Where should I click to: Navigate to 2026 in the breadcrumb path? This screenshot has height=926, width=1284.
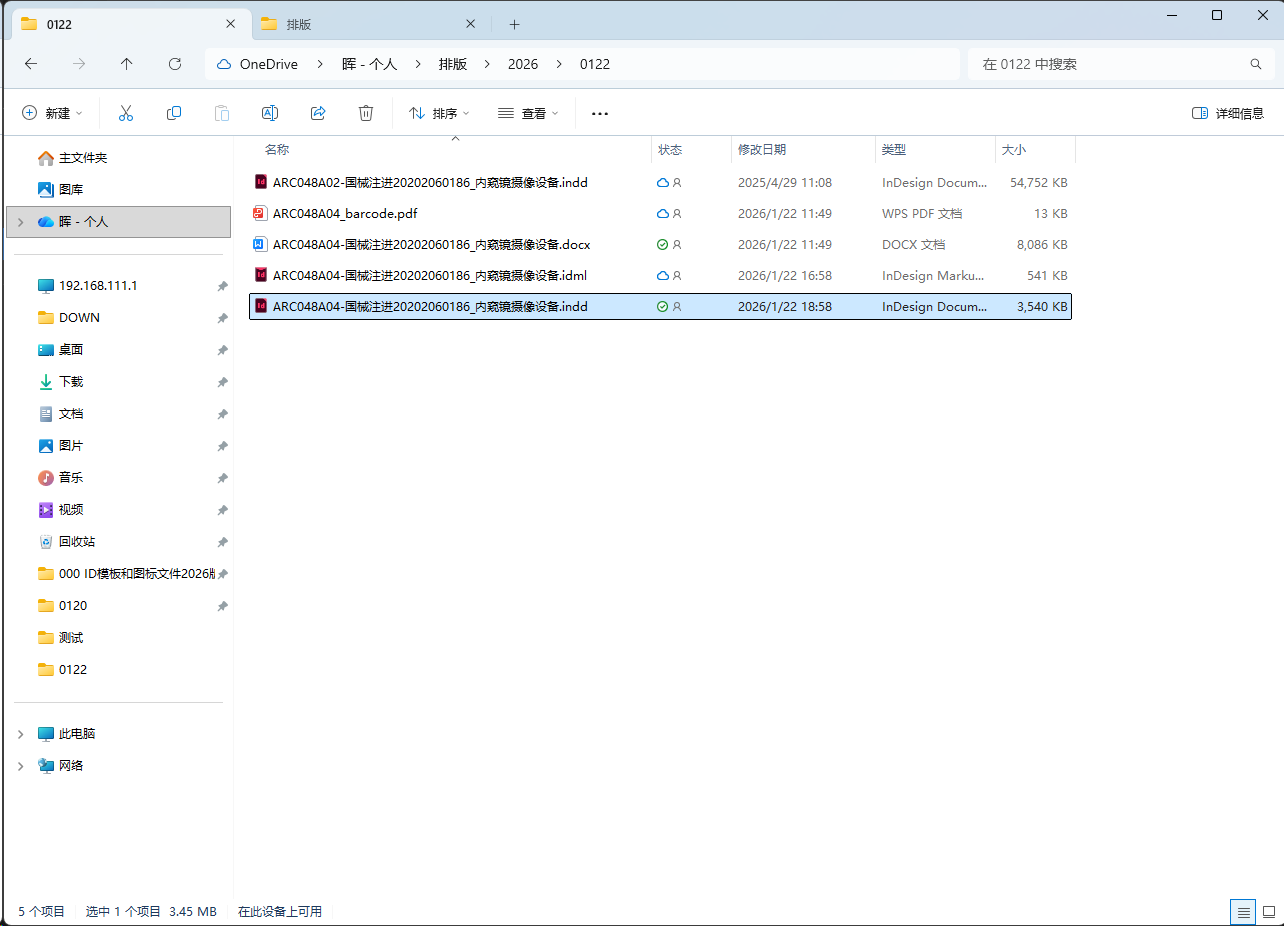click(523, 63)
